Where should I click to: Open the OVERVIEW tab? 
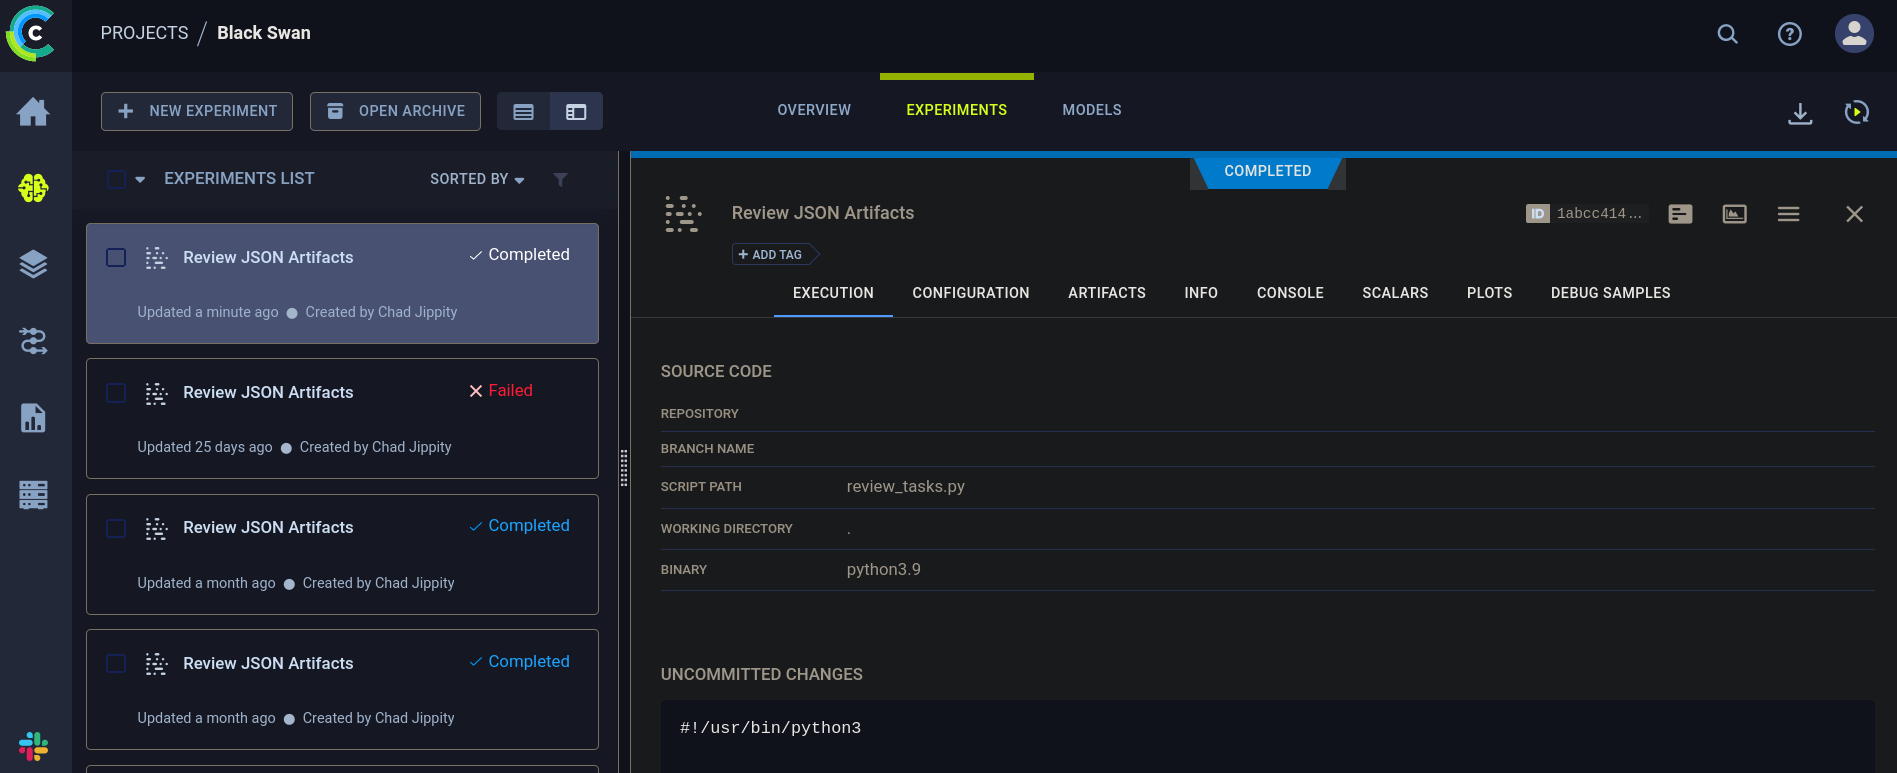[814, 110]
